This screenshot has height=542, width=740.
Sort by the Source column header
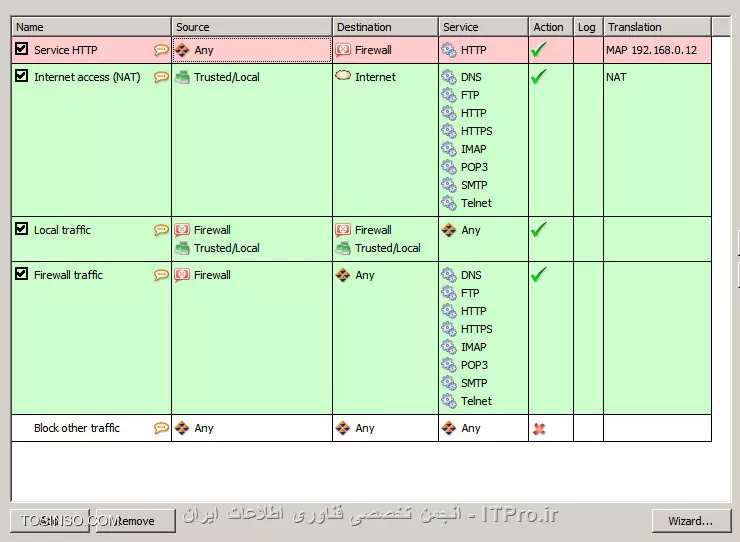point(252,27)
